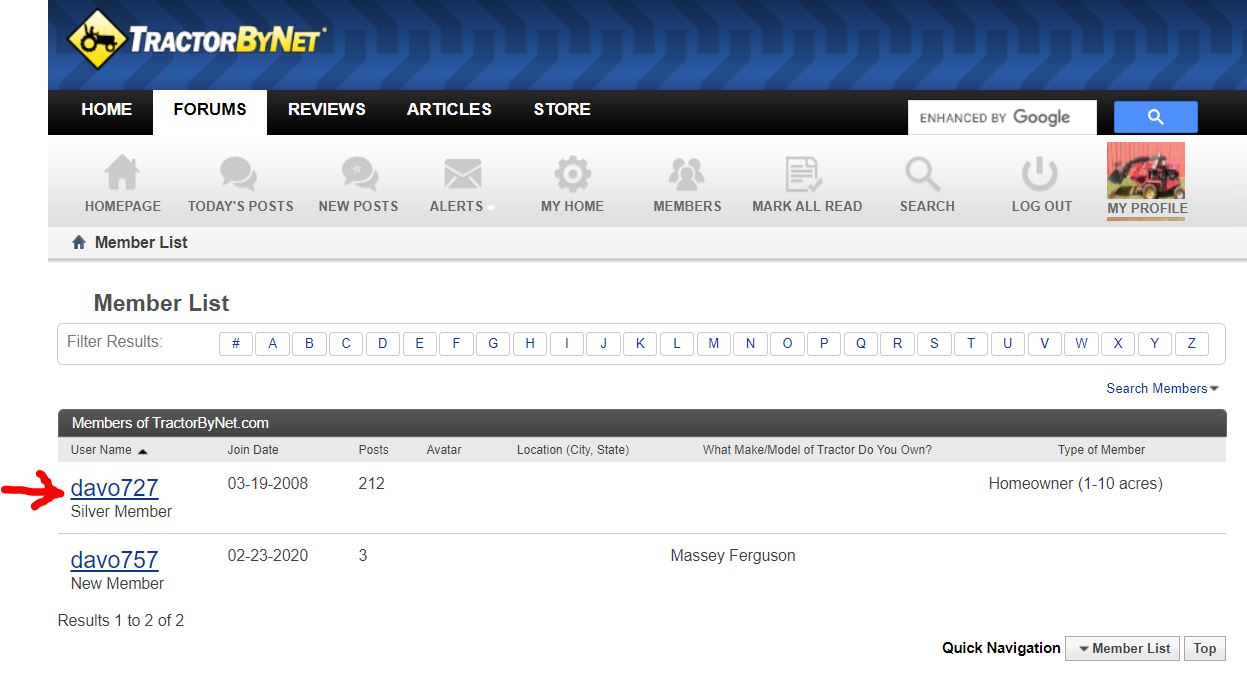Click the Log Out power icon
This screenshot has height=675, width=1247.
[x=1040, y=173]
